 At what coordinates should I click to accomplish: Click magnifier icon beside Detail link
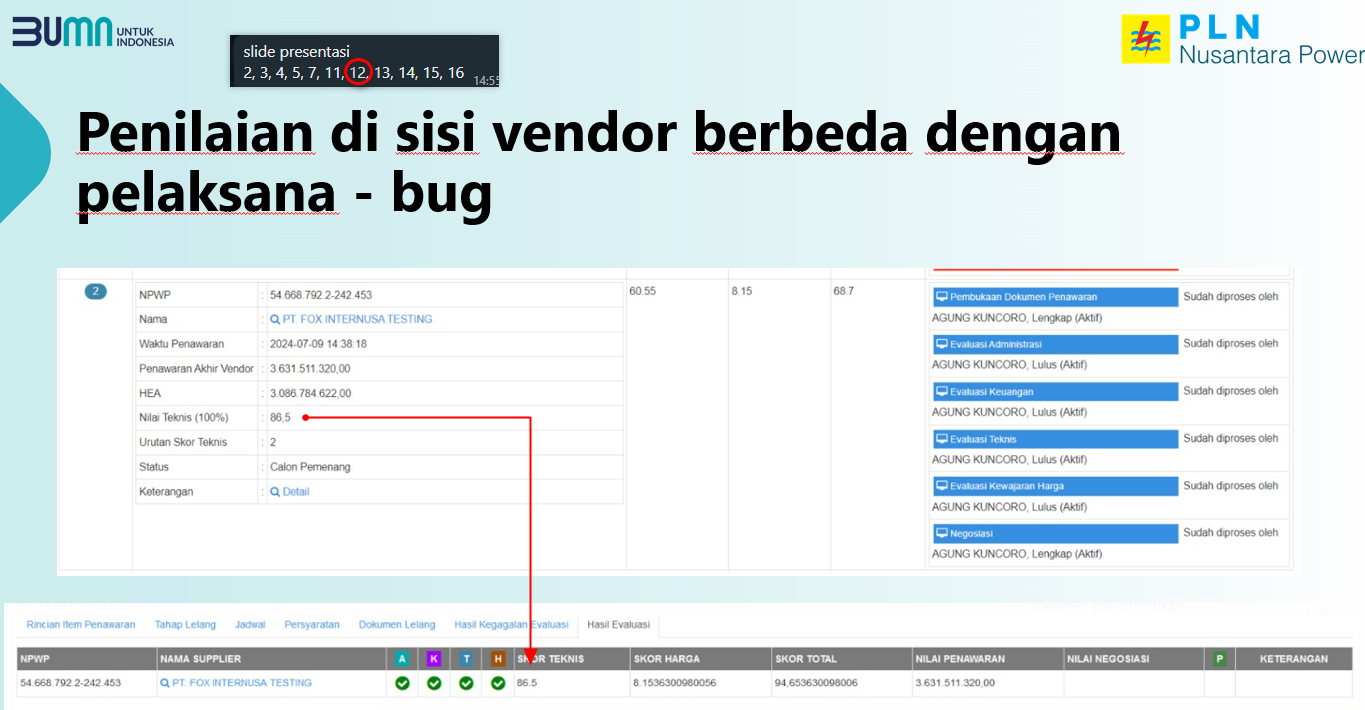pyautogui.click(x=275, y=492)
